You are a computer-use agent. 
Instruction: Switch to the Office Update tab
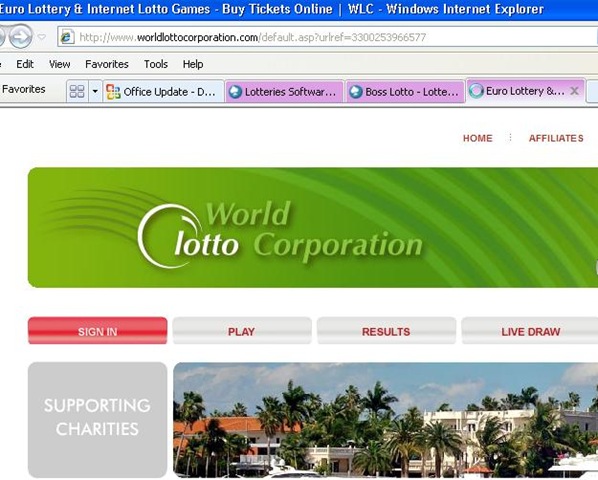click(163, 92)
